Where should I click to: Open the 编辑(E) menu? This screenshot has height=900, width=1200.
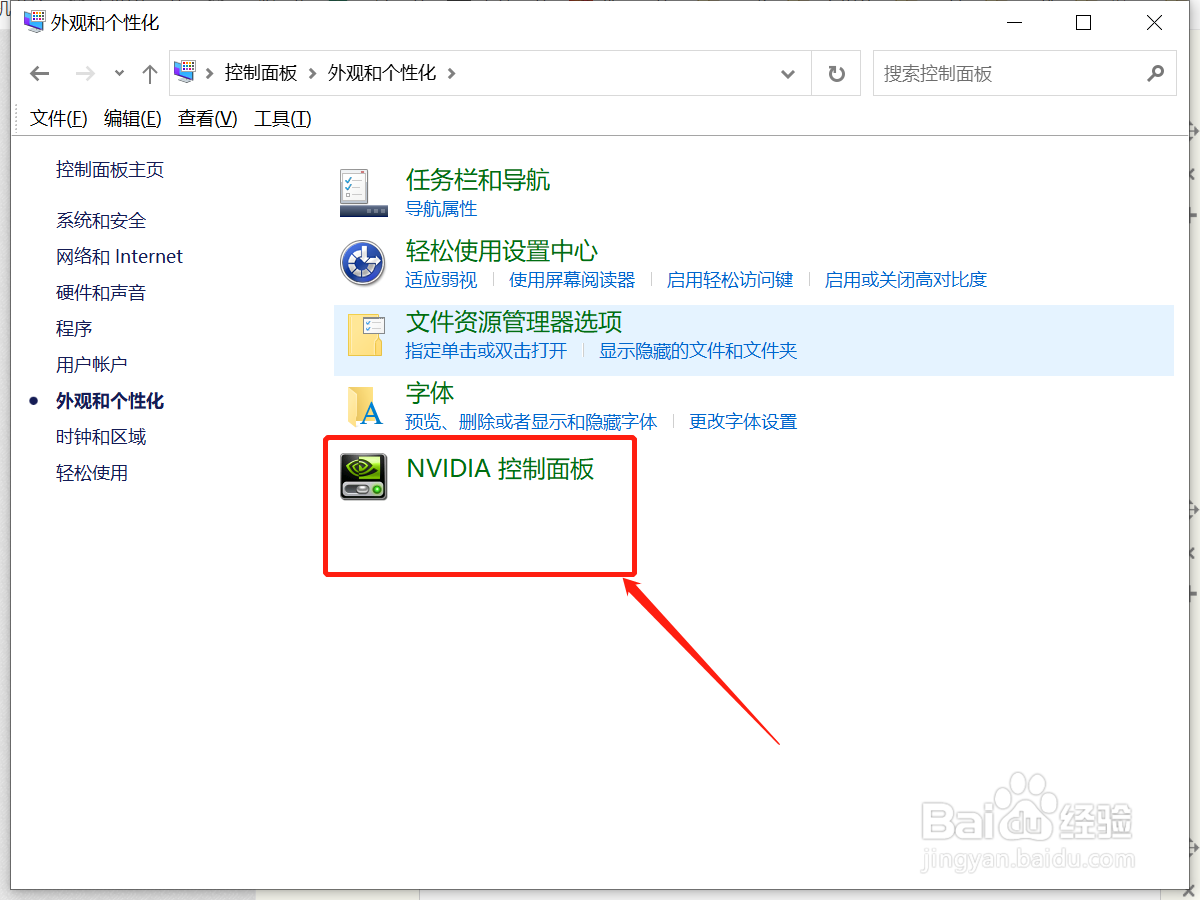(133, 119)
